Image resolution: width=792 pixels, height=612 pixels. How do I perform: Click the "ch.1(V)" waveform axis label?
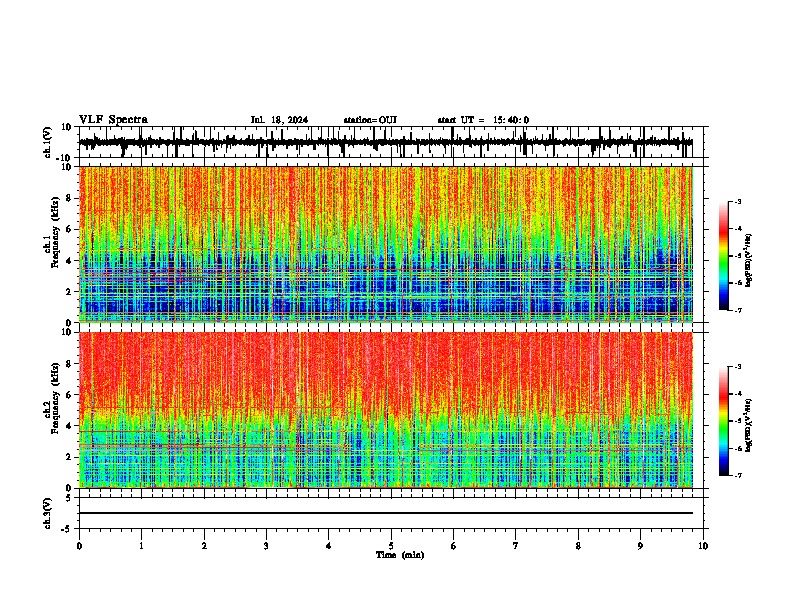click(x=48, y=142)
